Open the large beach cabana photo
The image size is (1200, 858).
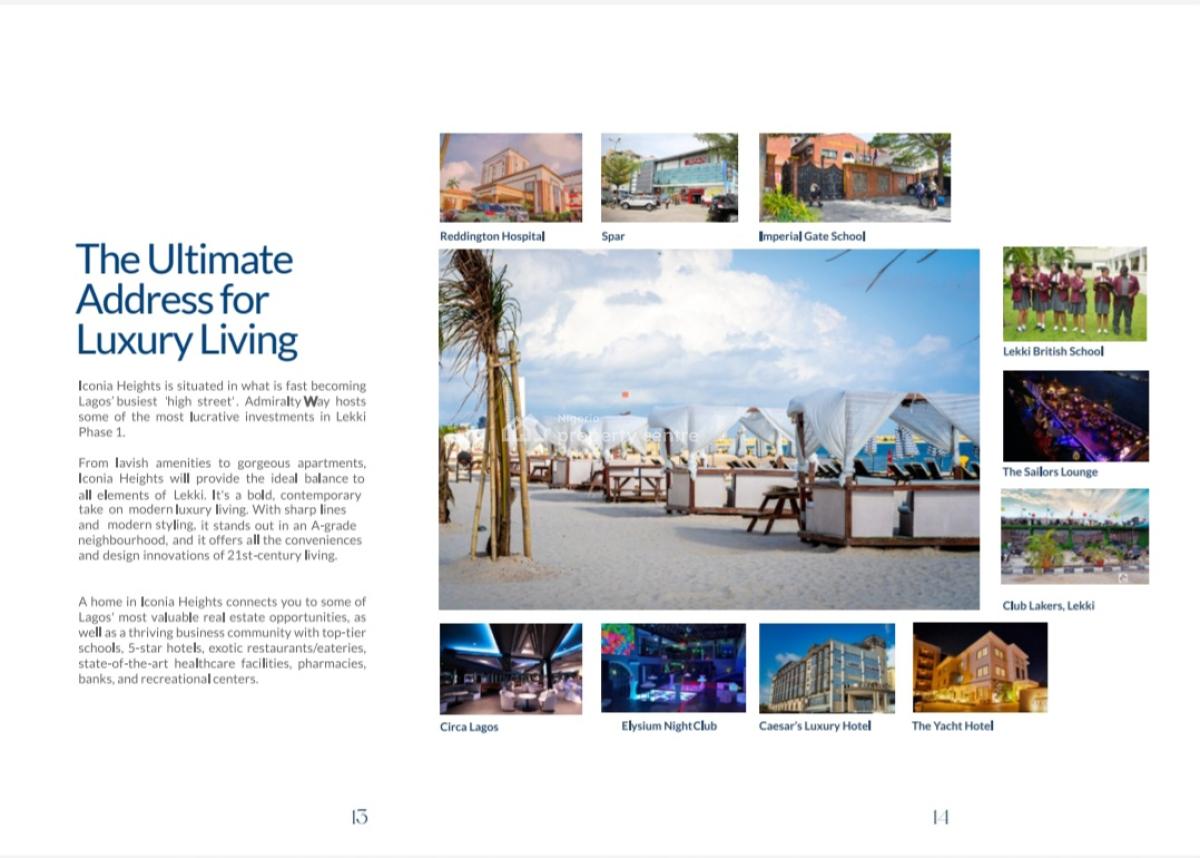click(x=709, y=429)
